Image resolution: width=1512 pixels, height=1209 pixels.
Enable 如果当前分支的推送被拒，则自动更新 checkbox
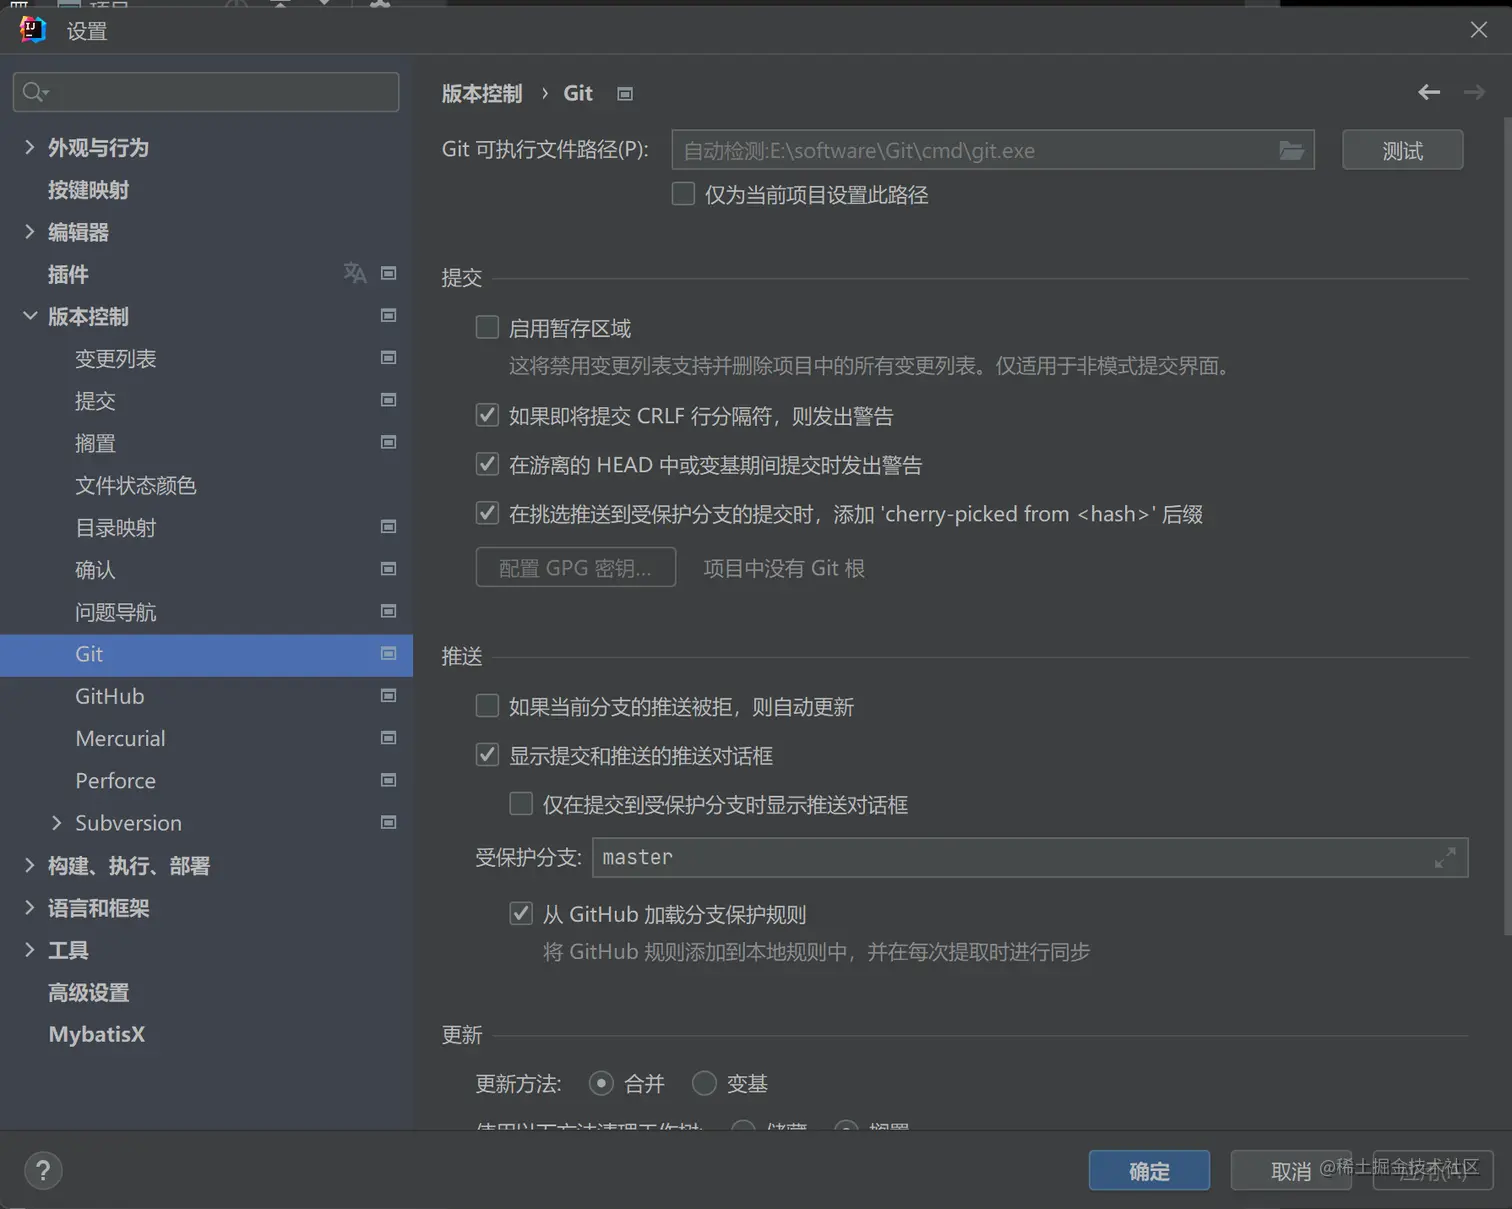coord(487,706)
